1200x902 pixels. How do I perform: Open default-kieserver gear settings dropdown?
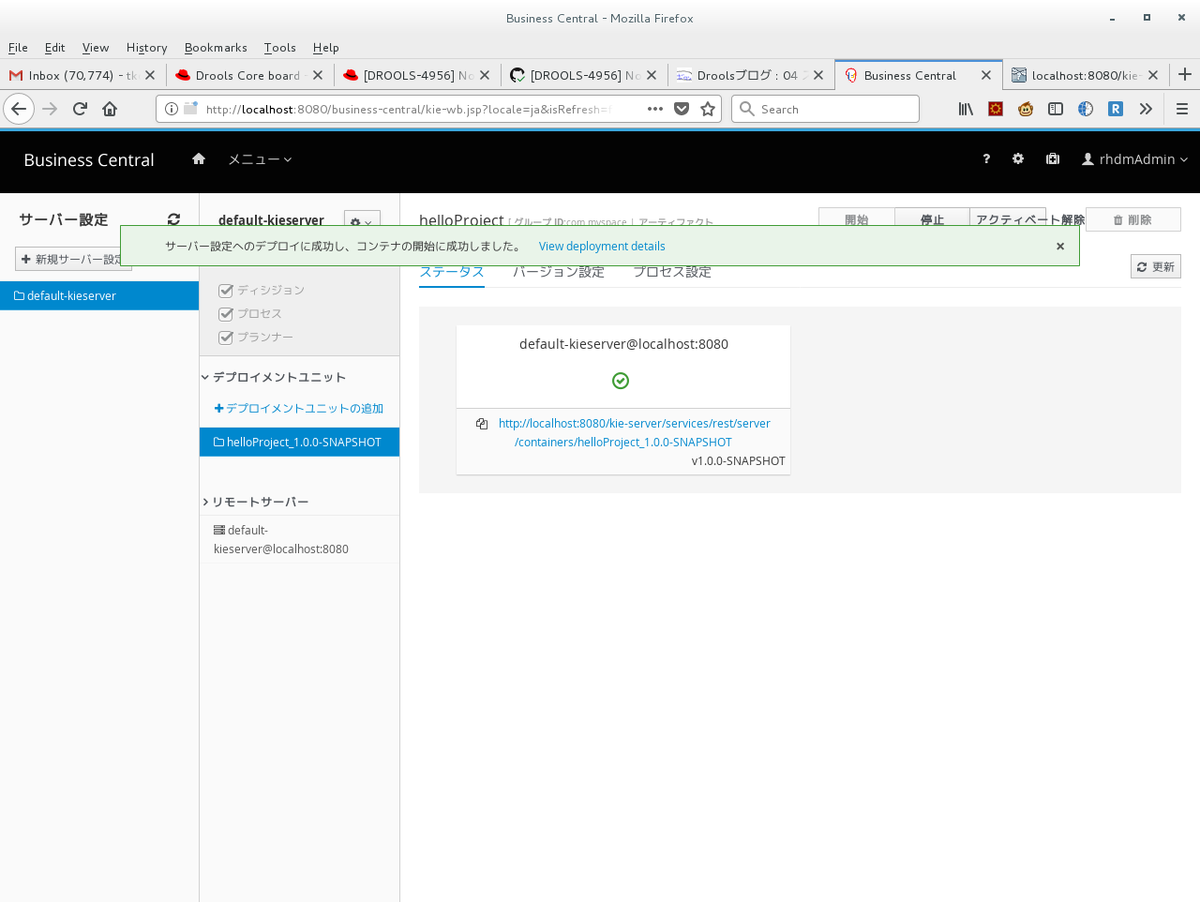point(362,222)
